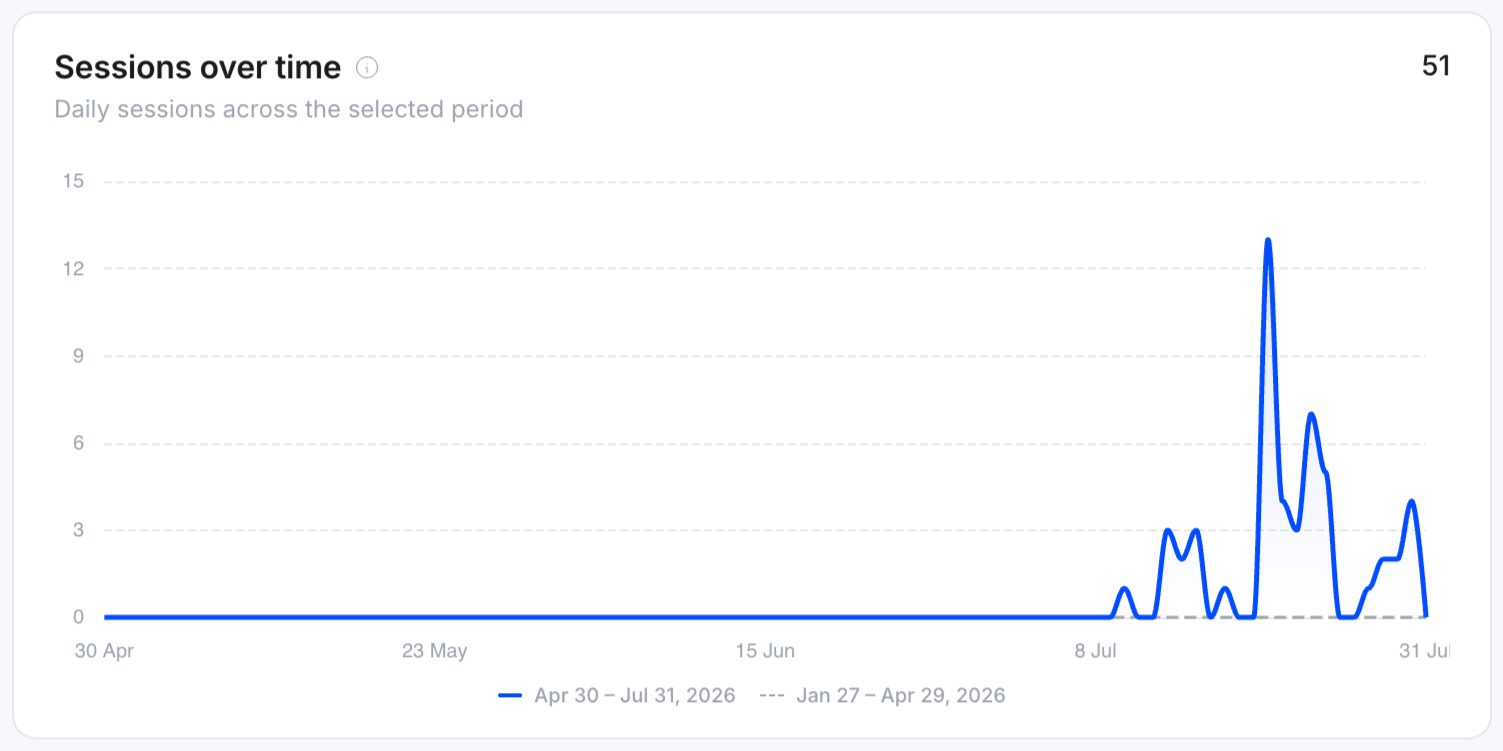Click the Daily sessions subtitle text

click(289, 109)
